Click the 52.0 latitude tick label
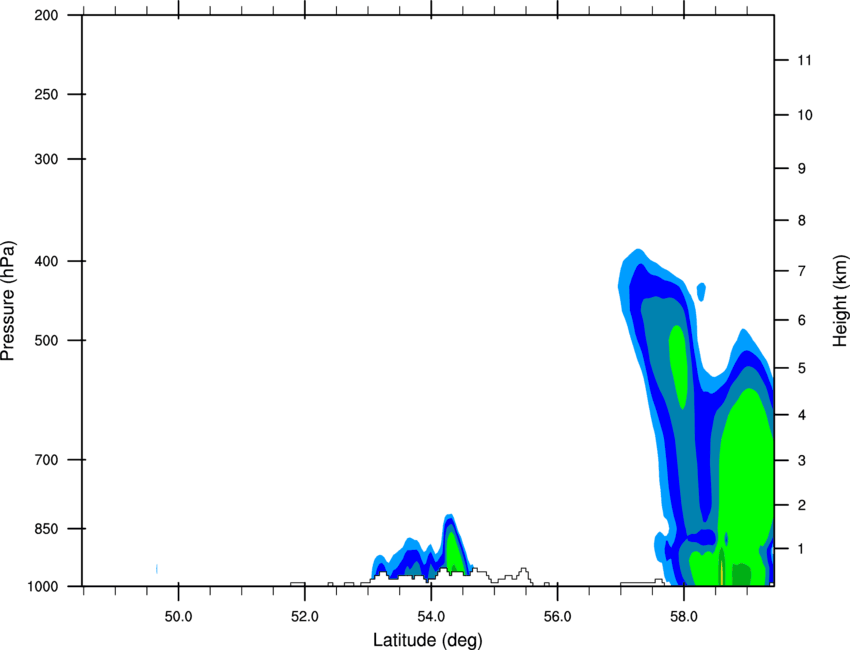 305,616
